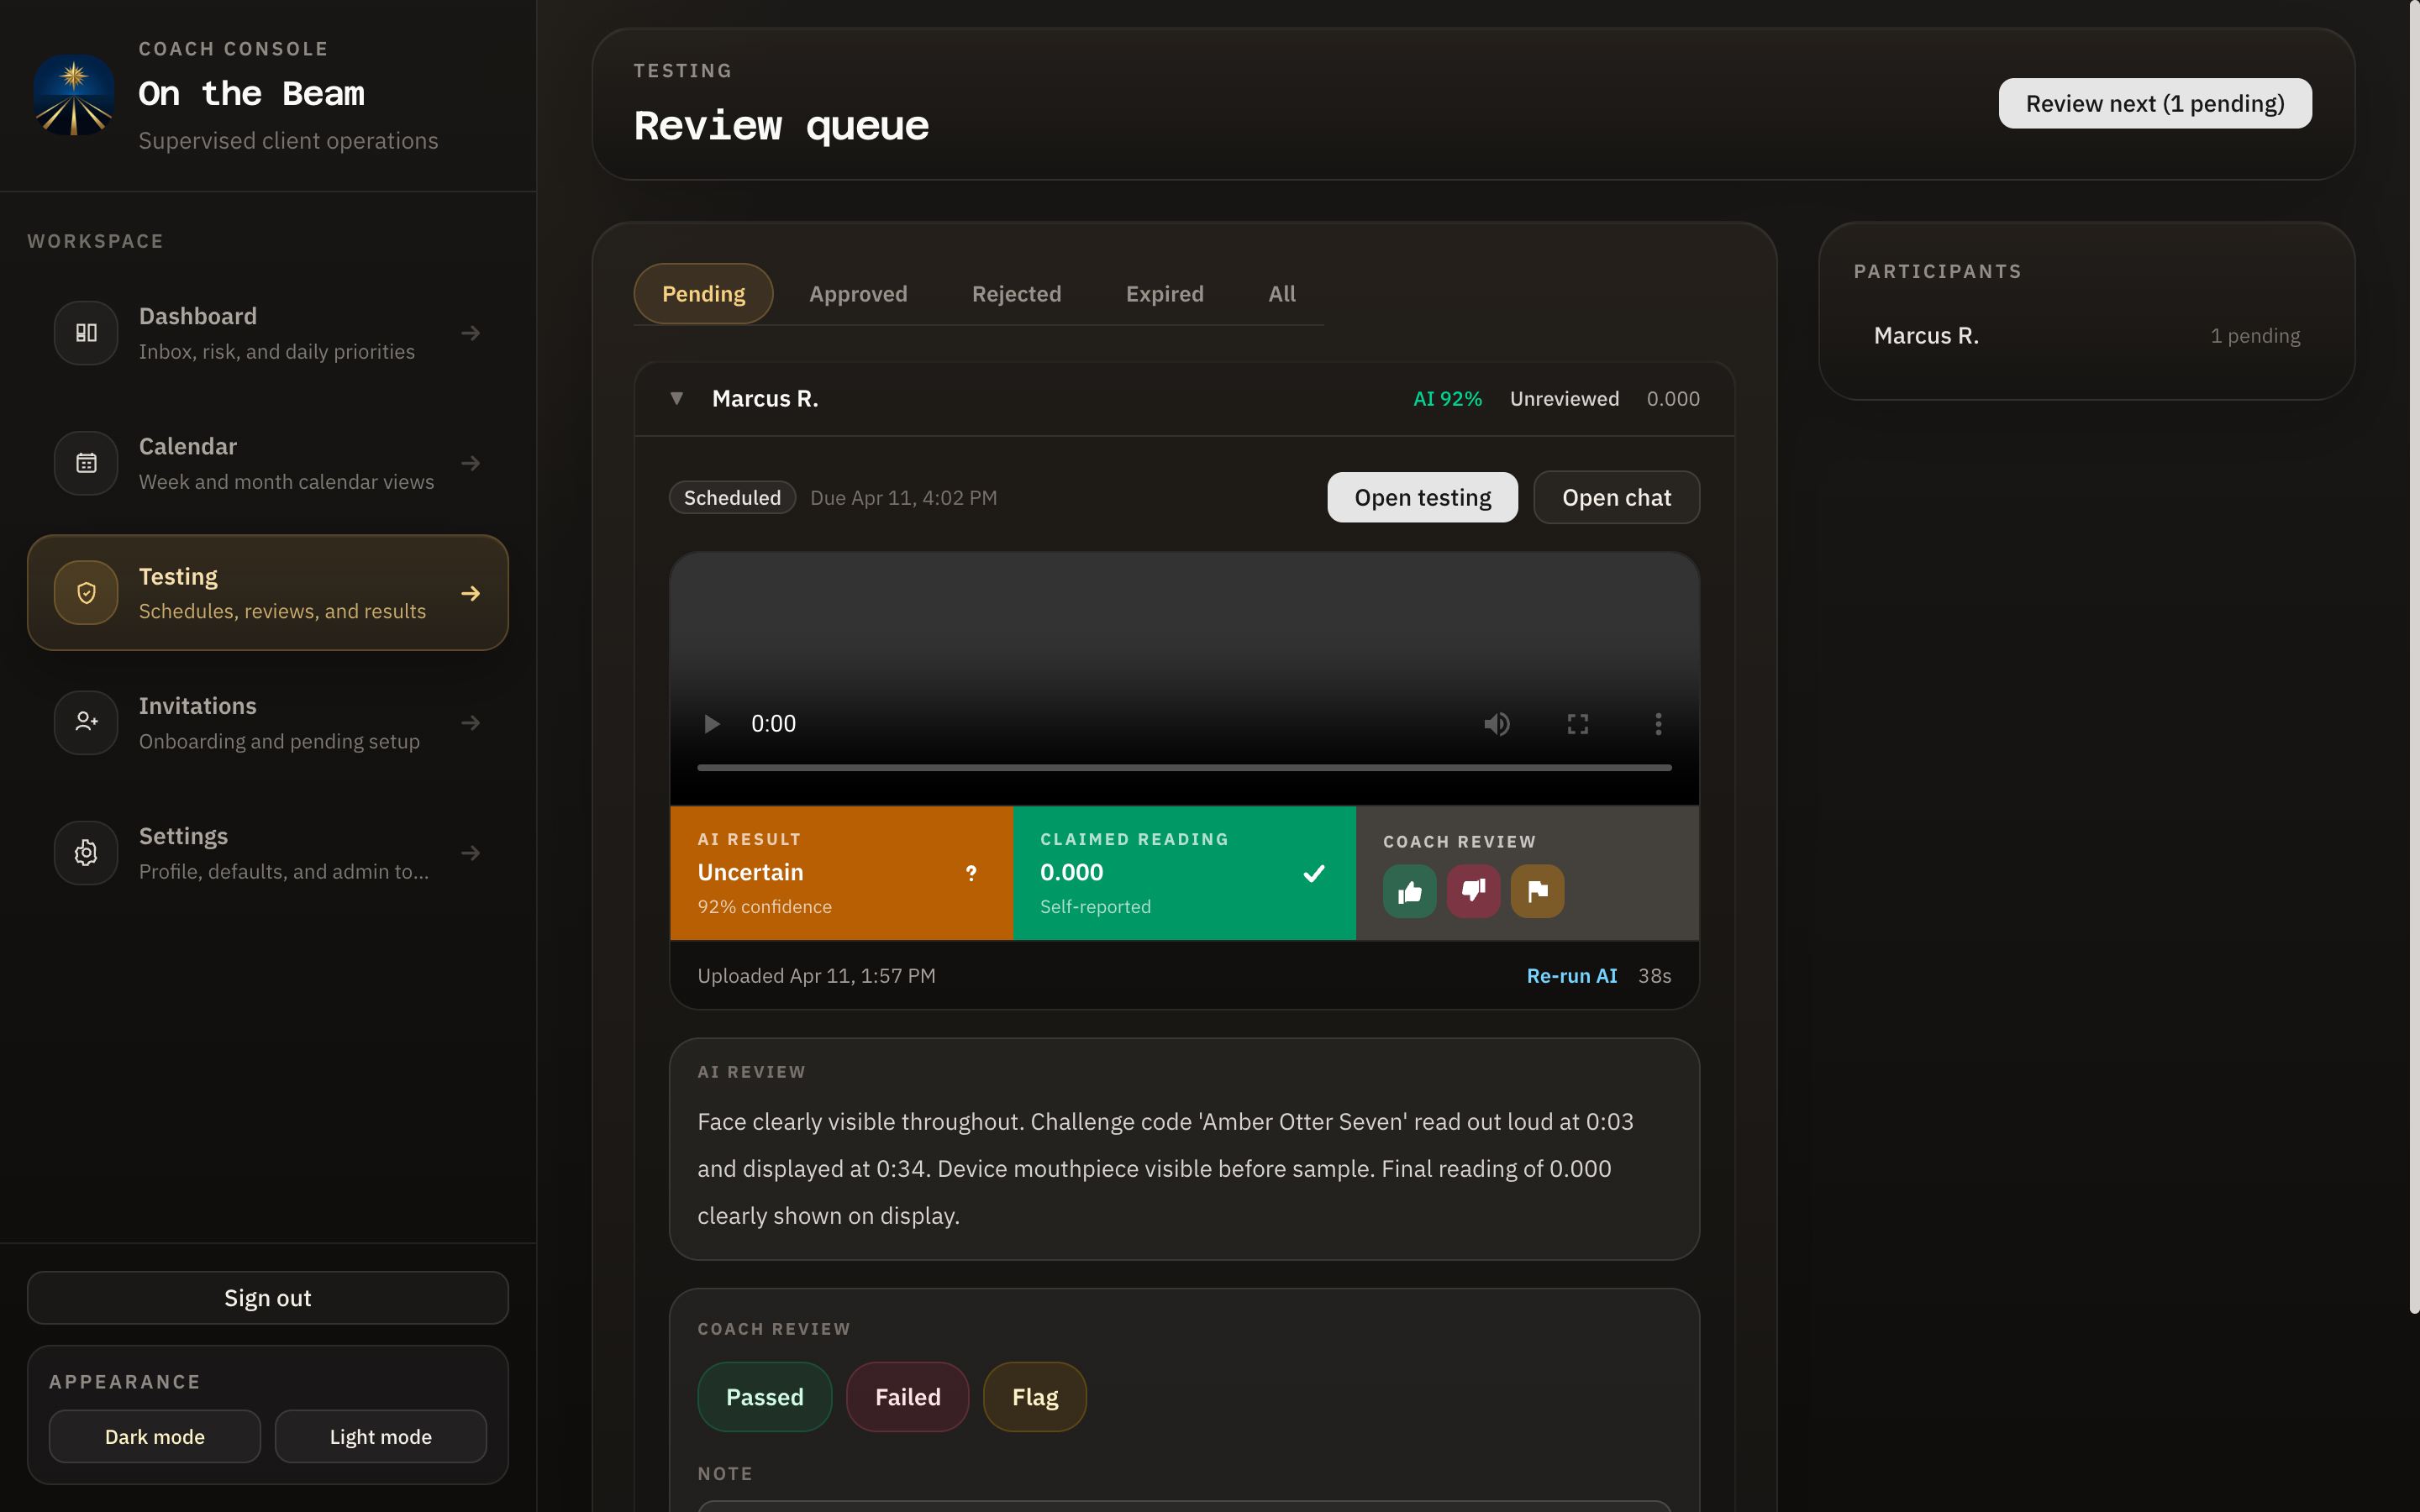
Task: Enable Light mode appearance
Action: pyautogui.click(x=381, y=1436)
